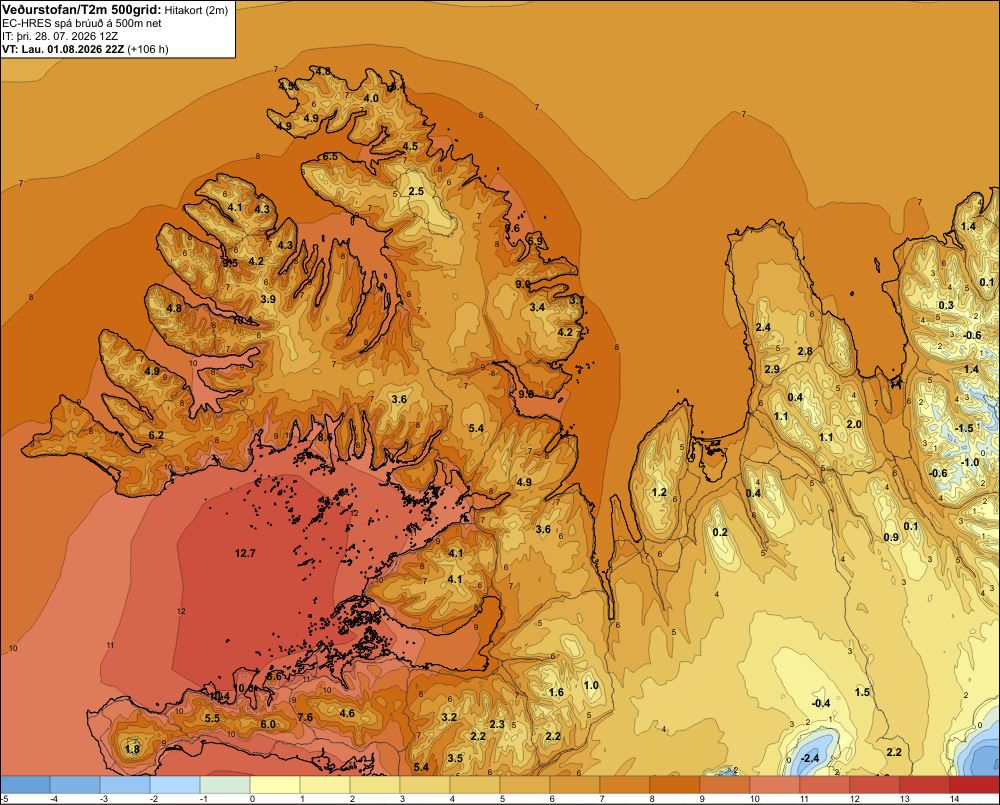Click the '3.2' temperature value
The width and height of the screenshot is (1000, 805).
point(449,717)
